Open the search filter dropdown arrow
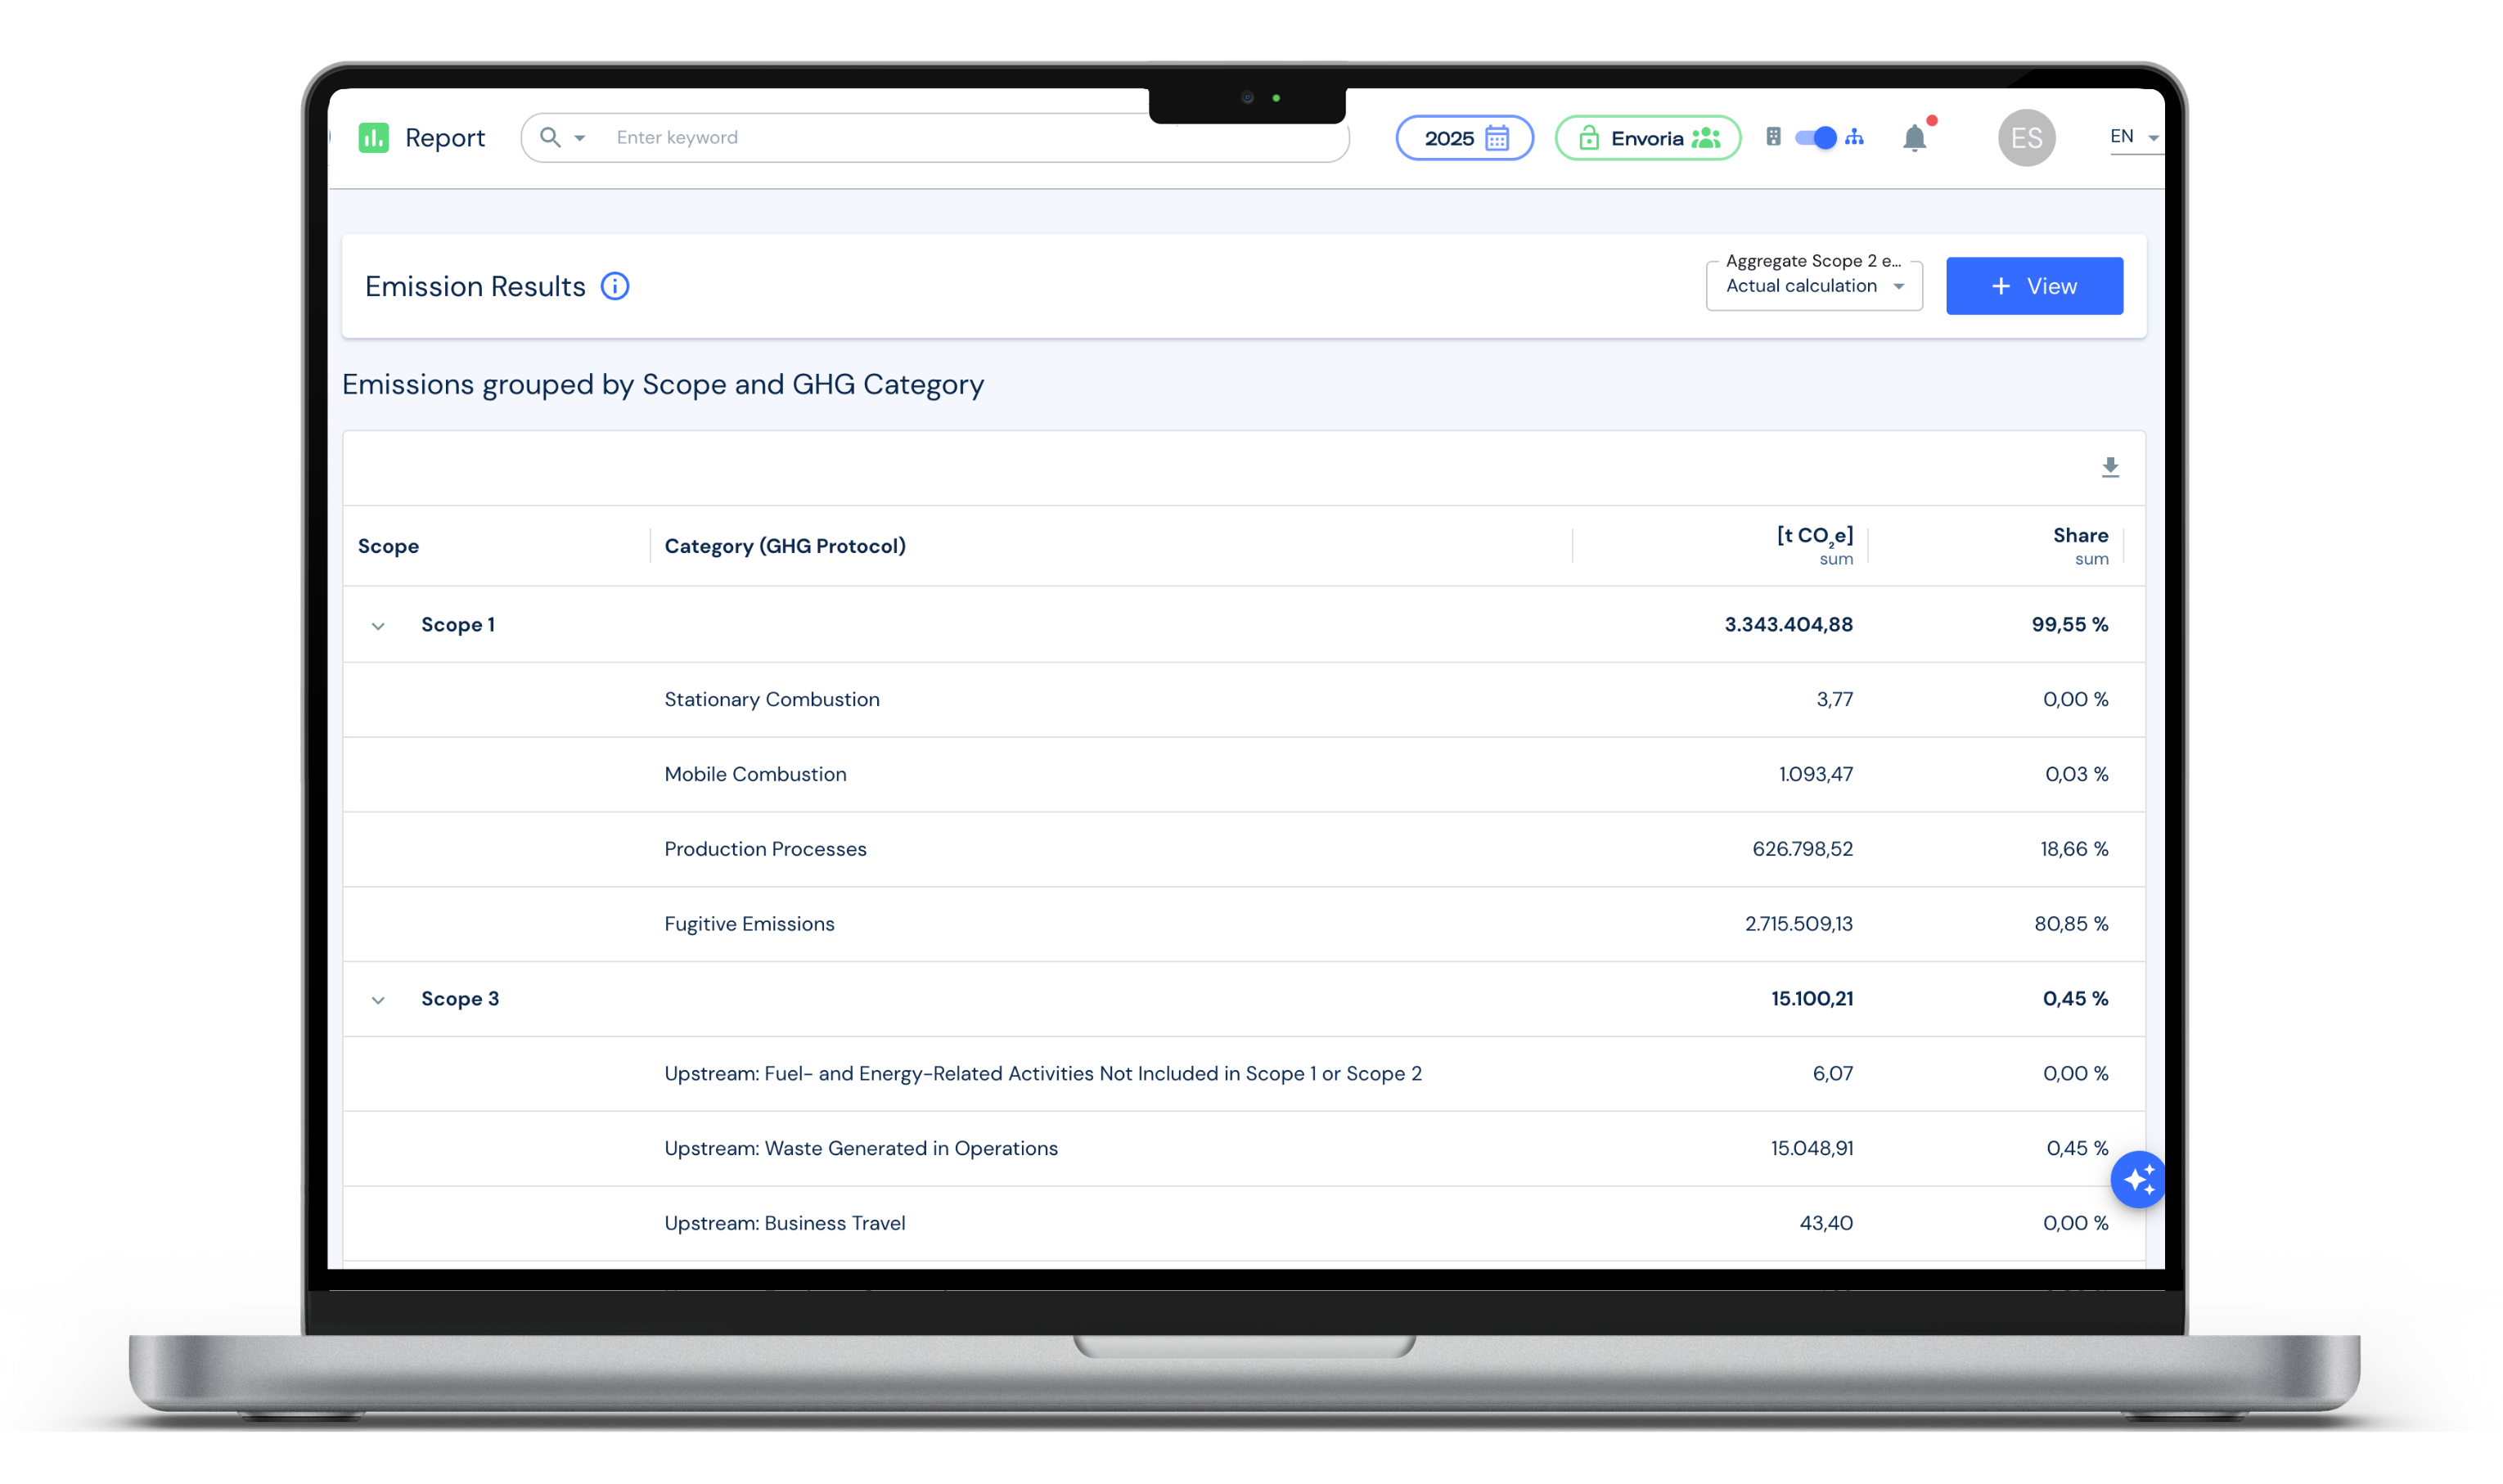Viewport: 2503px width, 1484px height. click(x=580, y=138)
